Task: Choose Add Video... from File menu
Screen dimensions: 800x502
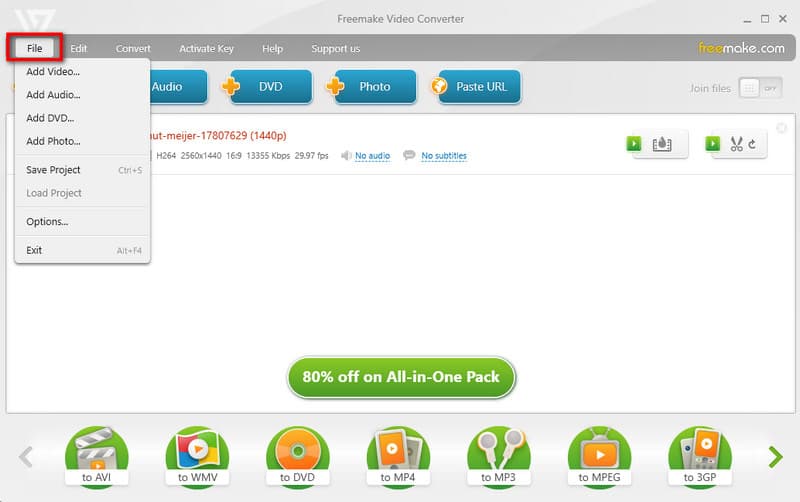Action: [x=82, y=71]
